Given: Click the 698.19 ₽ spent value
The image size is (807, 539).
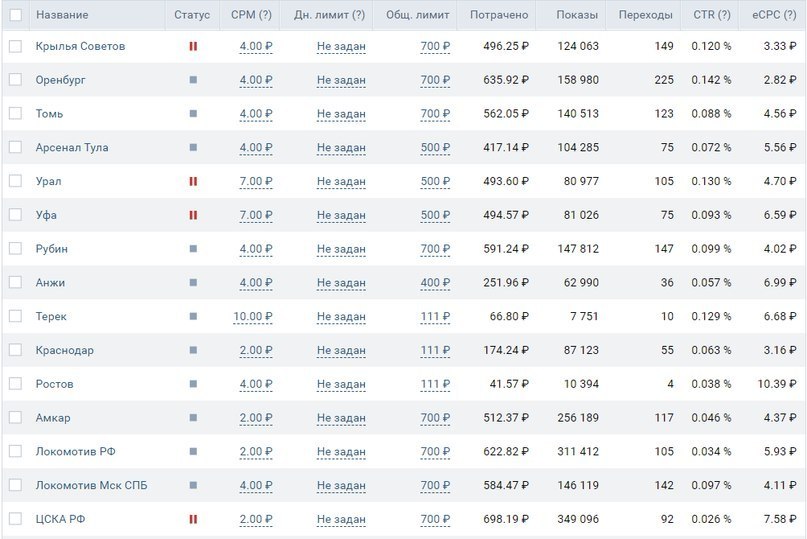Looking at the screenshot, I should [506, 519].
